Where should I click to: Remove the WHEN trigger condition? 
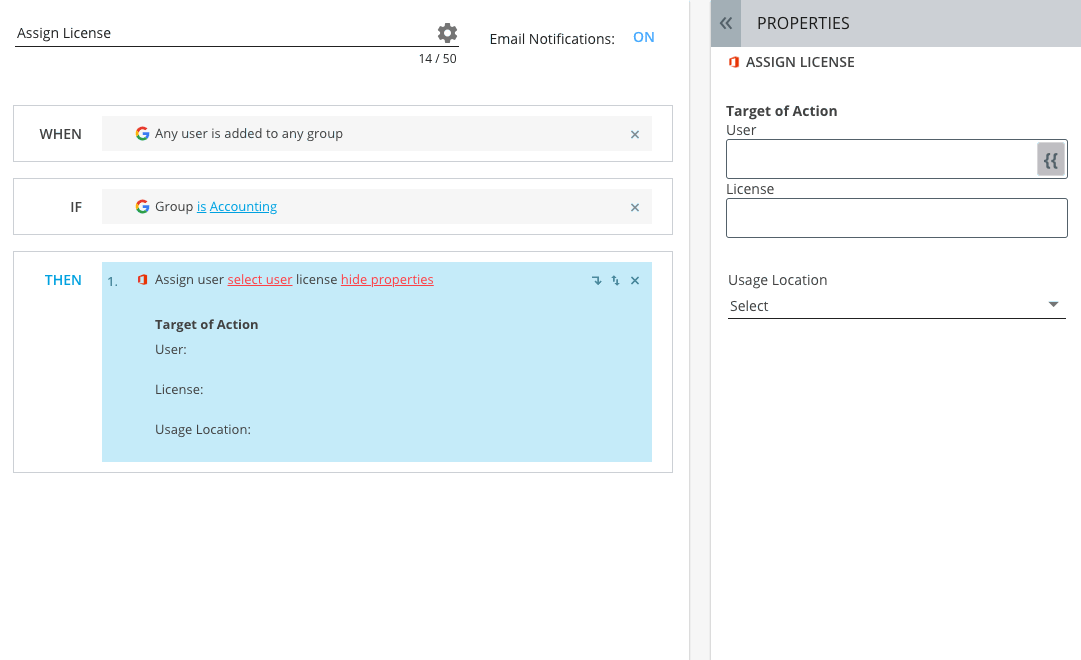pyautogui.click(x=634, y=134)
